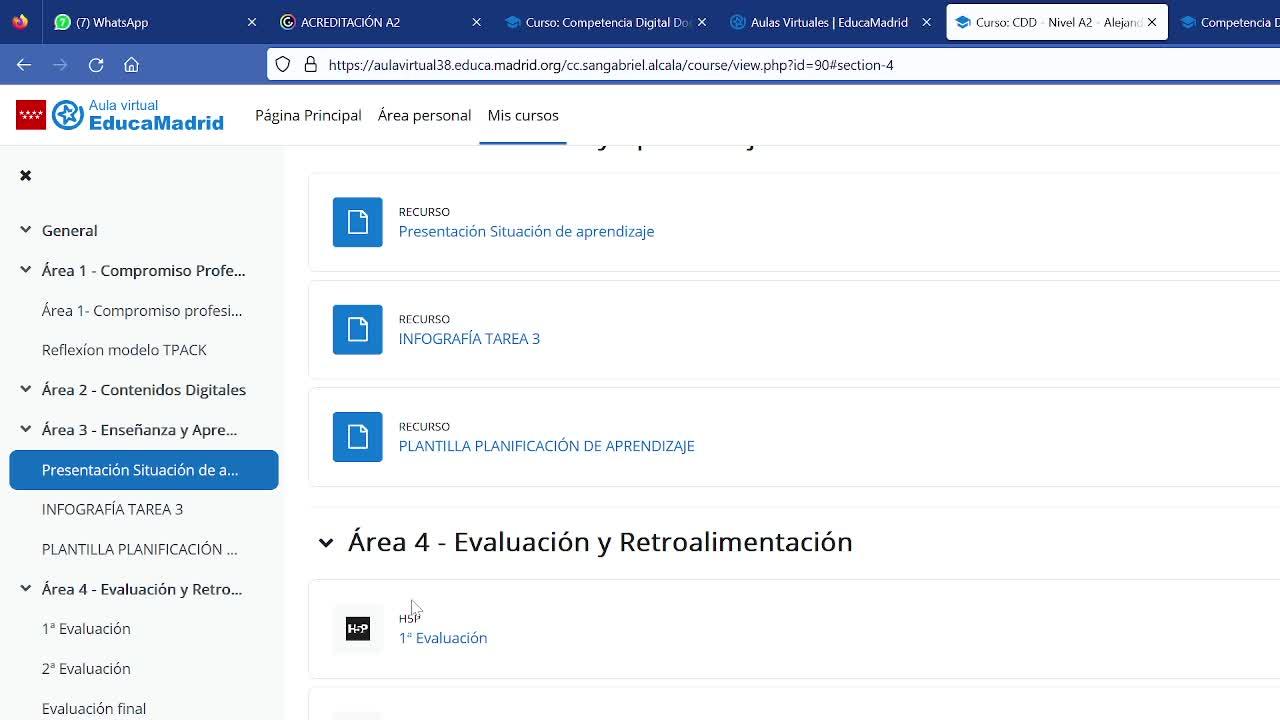1280x720 pixels.
Task: Open the browser home page
Action: [x=131, y=65]
